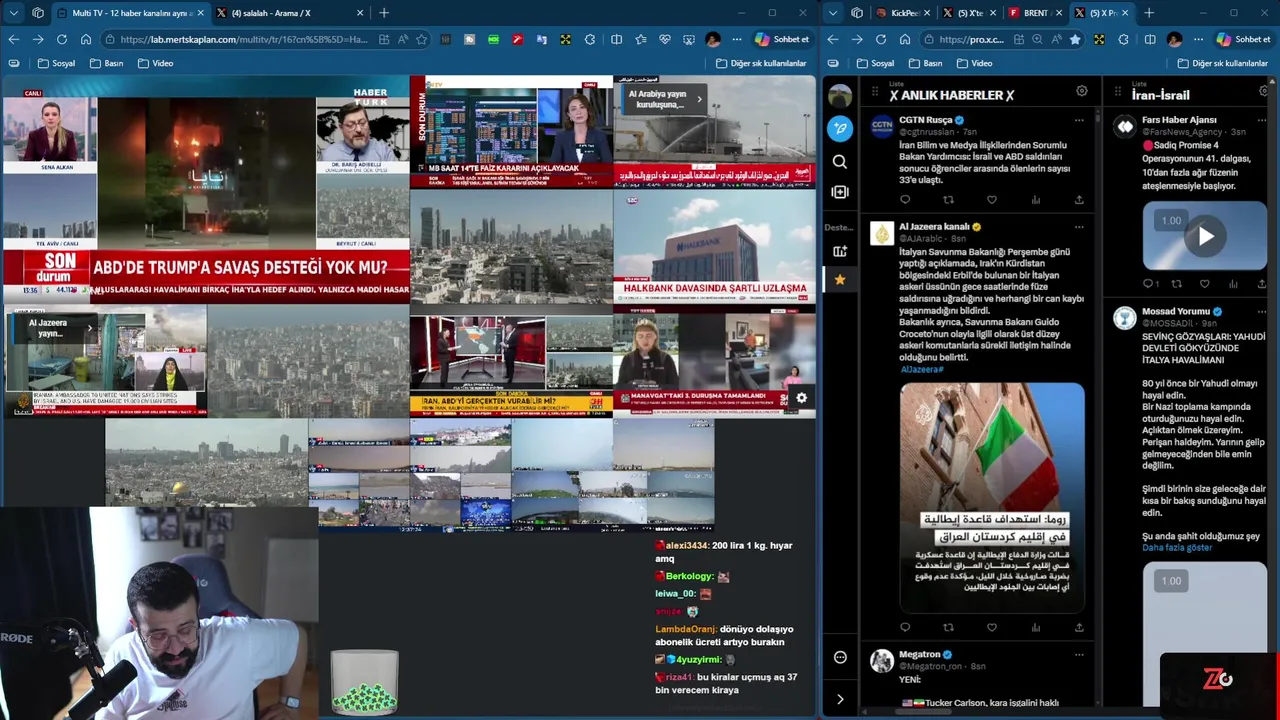Zoom icon in the right browser address bar
The image size is (1280, 720).
tap(1036, 39)
